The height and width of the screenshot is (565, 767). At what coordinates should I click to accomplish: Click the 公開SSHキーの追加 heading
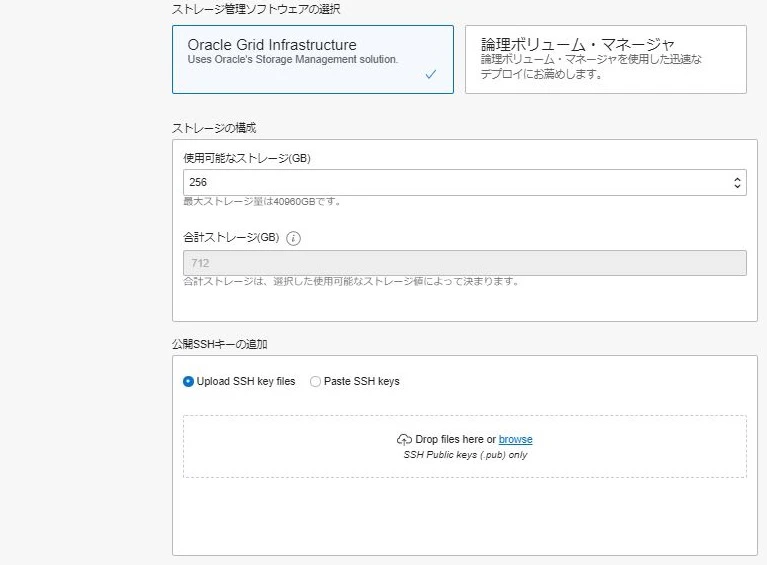tap(220, 344)
